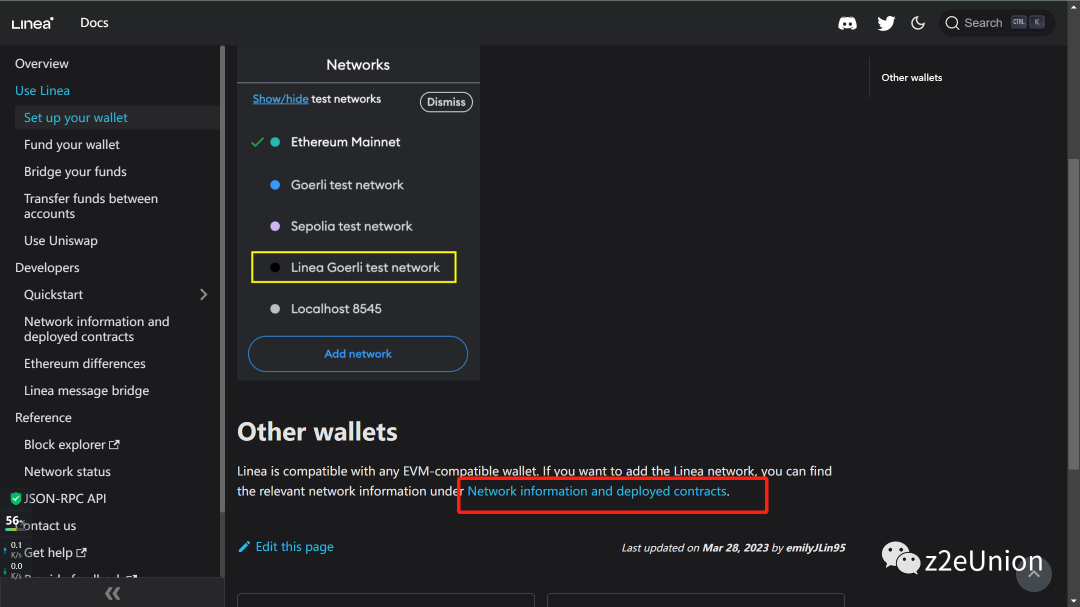Click the Linea logo

click(x=33, y=23)
